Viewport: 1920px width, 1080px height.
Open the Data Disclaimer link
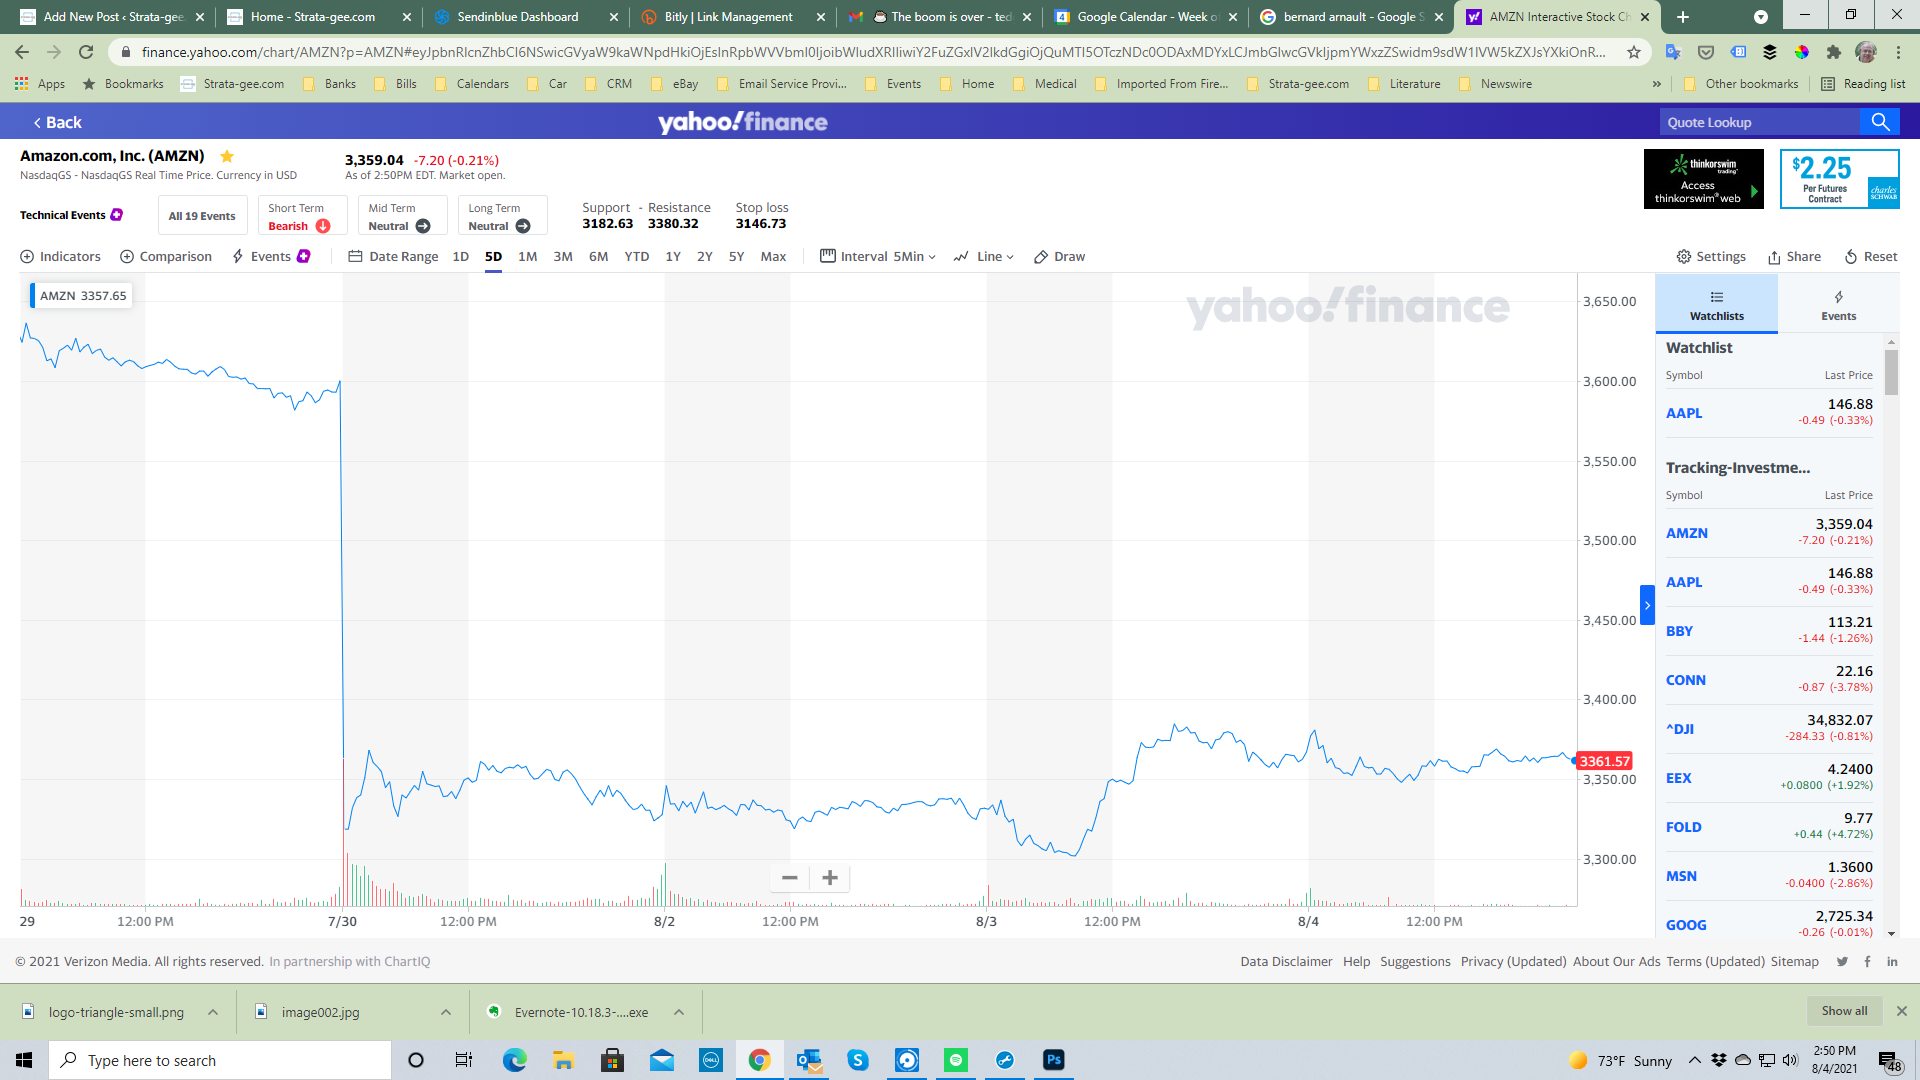1286,962
